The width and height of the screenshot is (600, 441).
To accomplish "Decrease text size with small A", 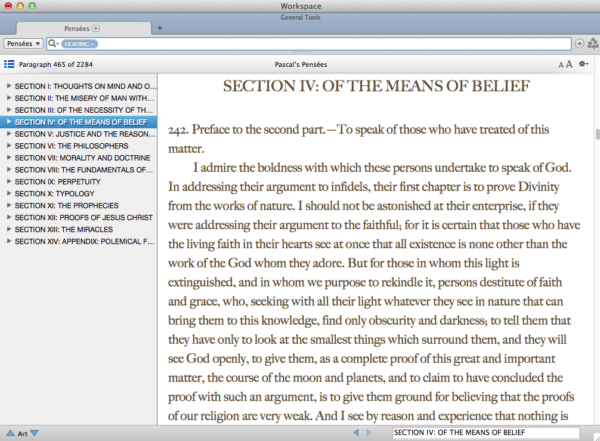I will coord(561,65).
